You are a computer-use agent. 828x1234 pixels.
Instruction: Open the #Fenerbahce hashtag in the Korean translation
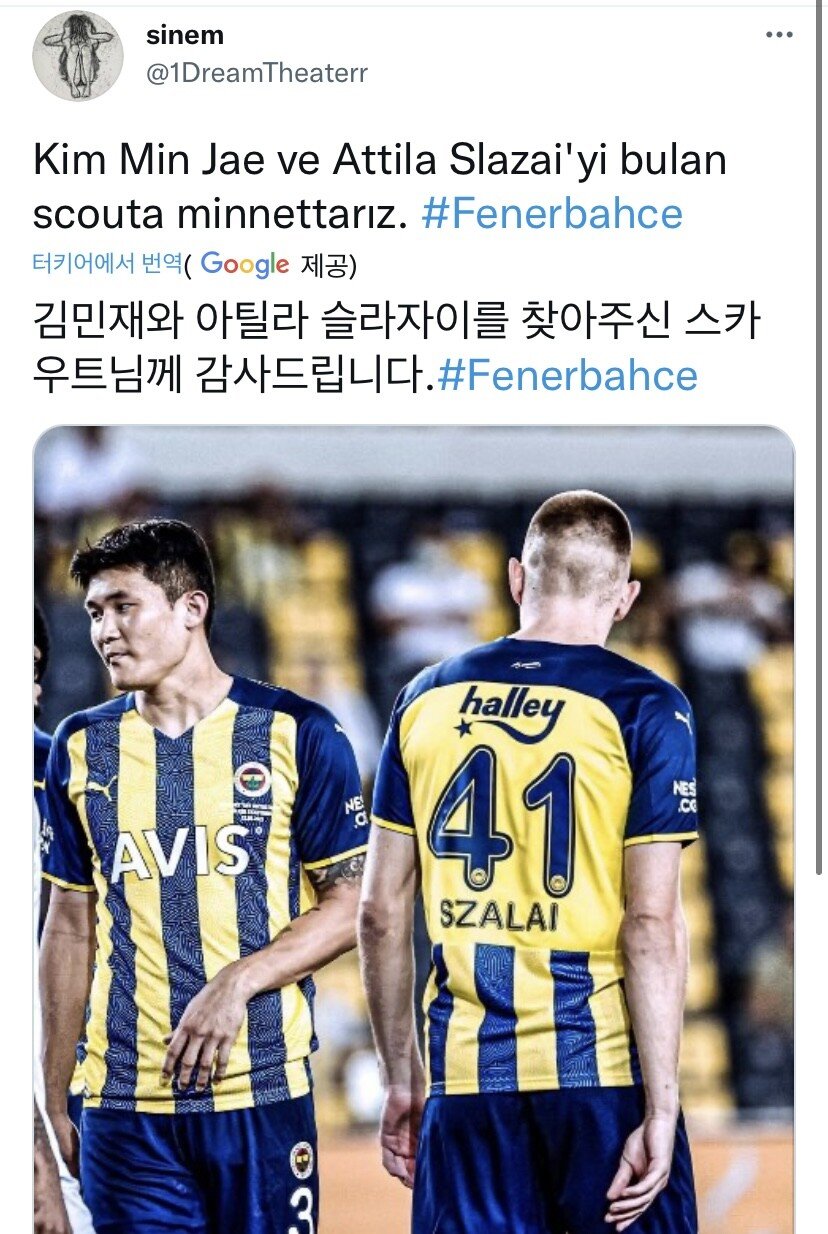[x=567, y=376]
